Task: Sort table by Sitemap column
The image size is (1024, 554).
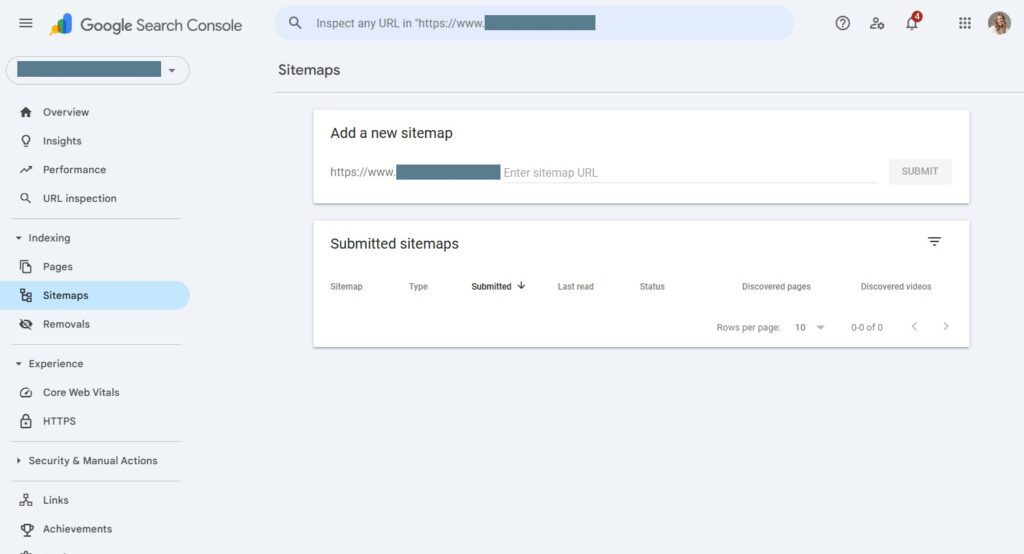Action: 346,287
